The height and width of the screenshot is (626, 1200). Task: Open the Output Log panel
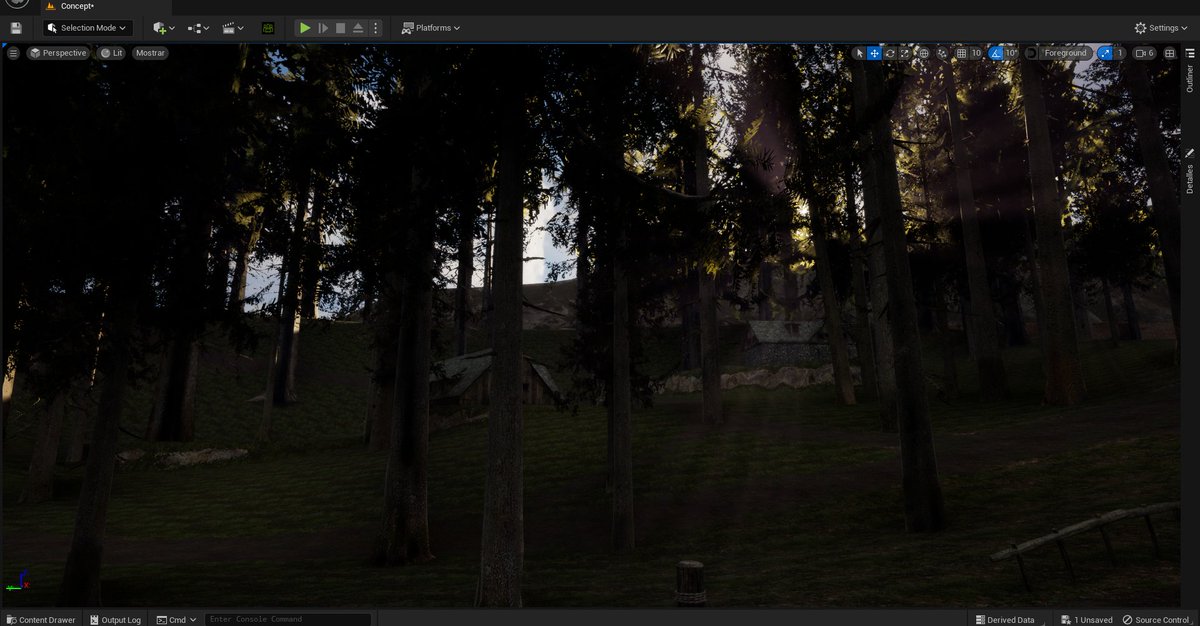(x=114, y=620)
